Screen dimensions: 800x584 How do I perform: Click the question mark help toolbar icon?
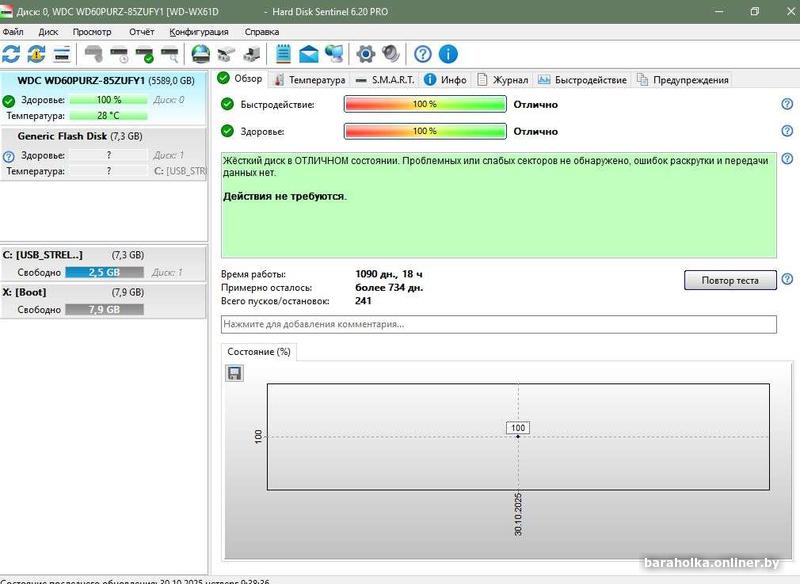(423, 54)
